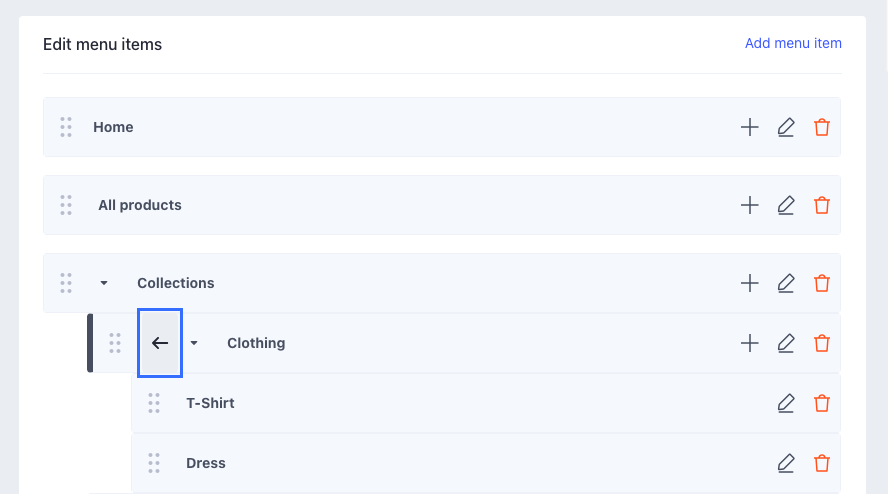Click the Add menu item link
Viewport: 888px width, 494px height.
coord(793,43)
